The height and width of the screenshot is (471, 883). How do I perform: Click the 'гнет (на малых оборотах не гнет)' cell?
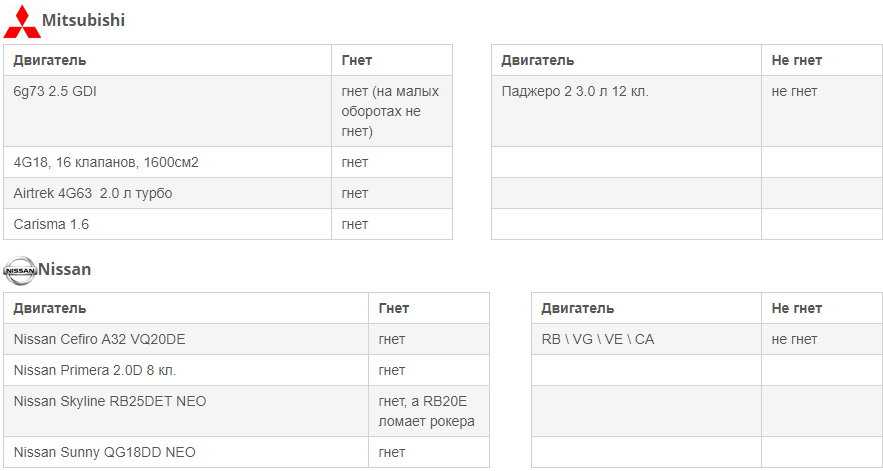(391, 111)
